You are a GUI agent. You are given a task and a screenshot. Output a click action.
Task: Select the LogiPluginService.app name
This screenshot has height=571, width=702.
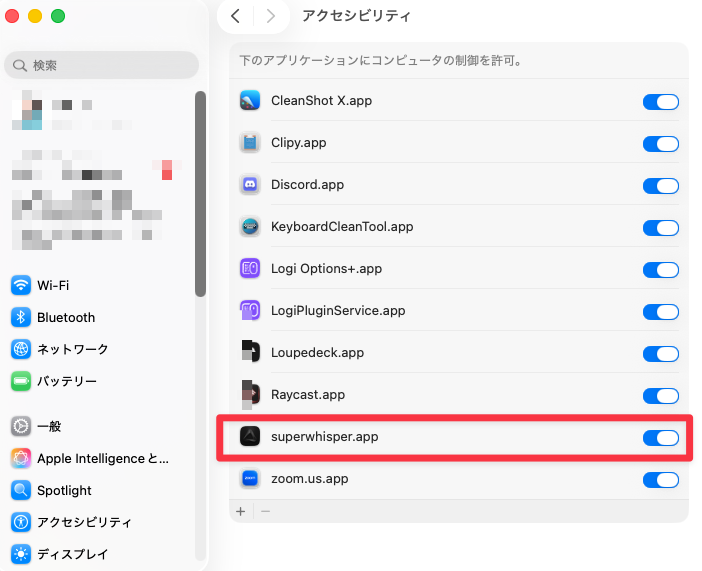click(x=338, y=310)
